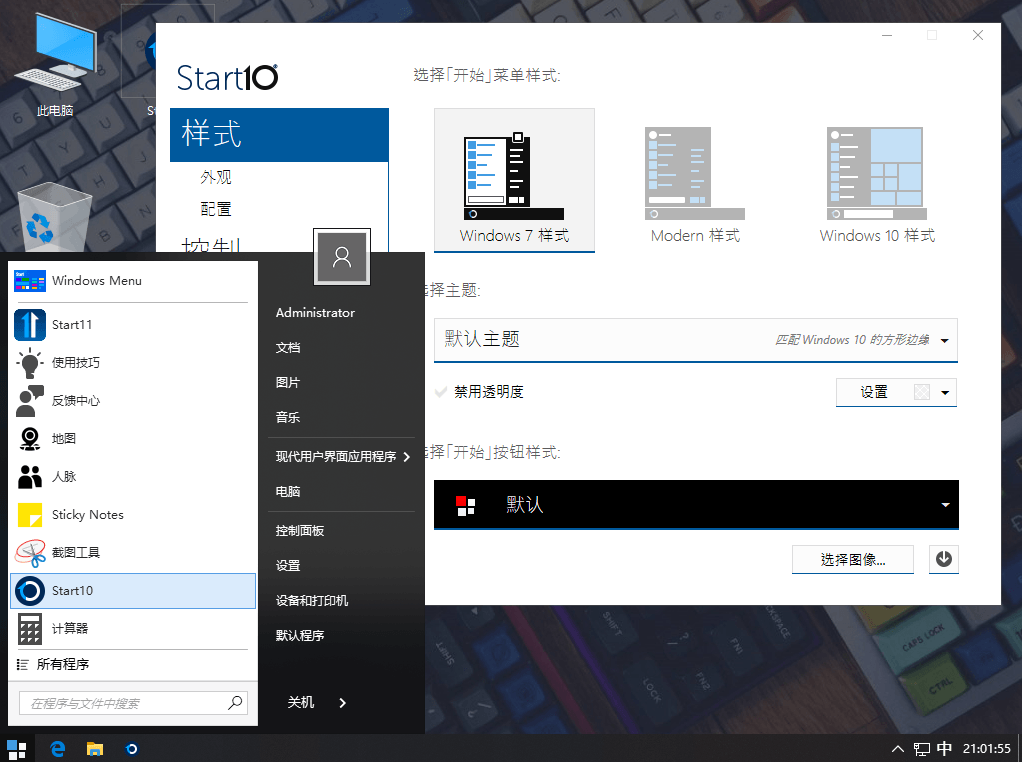The height and width of the screenshot is (762, 1022).
Task: Click the Administrator user avatar picture
Action: click(342, 257)
